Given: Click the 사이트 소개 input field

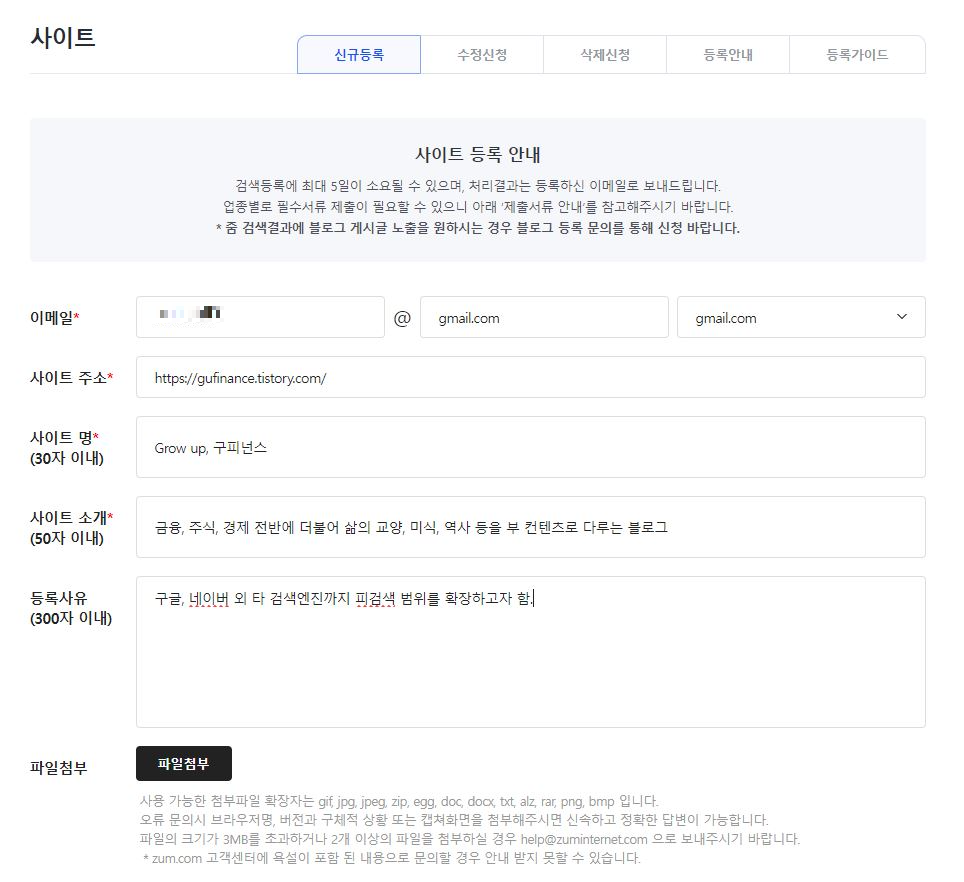Looking at the screenshot, I should point(531,527).
